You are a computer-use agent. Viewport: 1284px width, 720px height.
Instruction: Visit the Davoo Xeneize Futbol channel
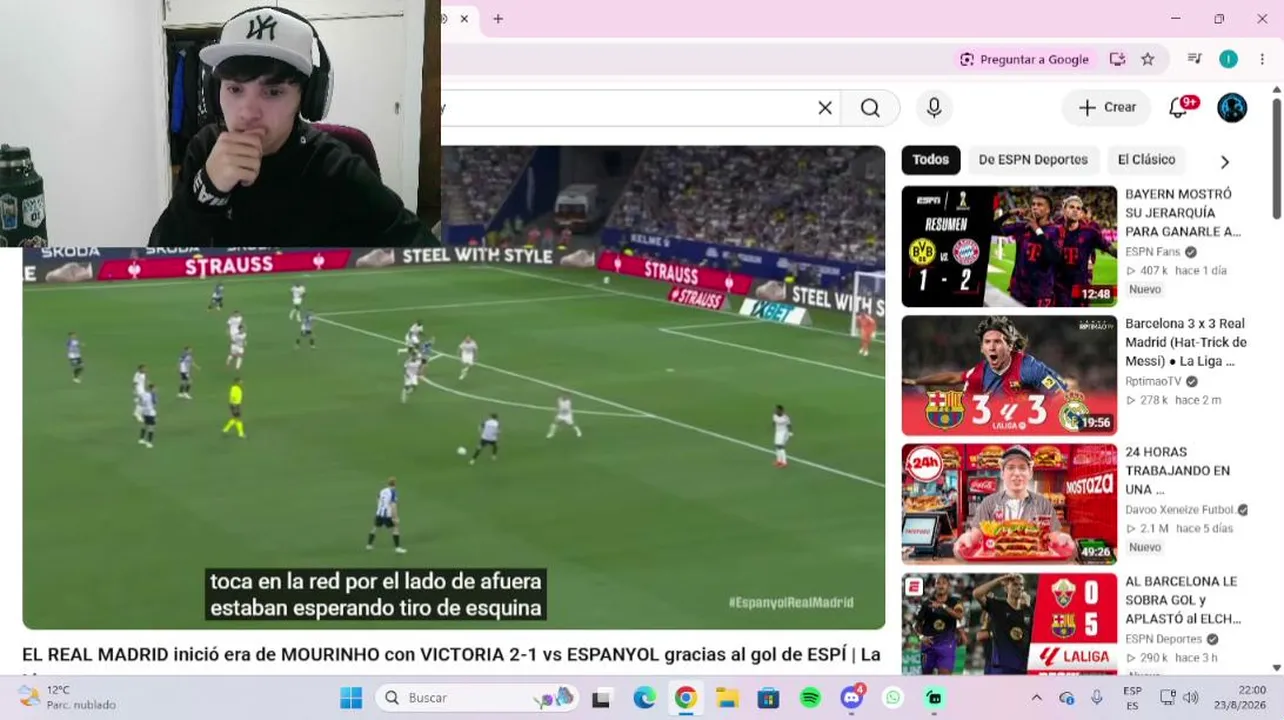pyautogui.click(x=1179, y=510)
